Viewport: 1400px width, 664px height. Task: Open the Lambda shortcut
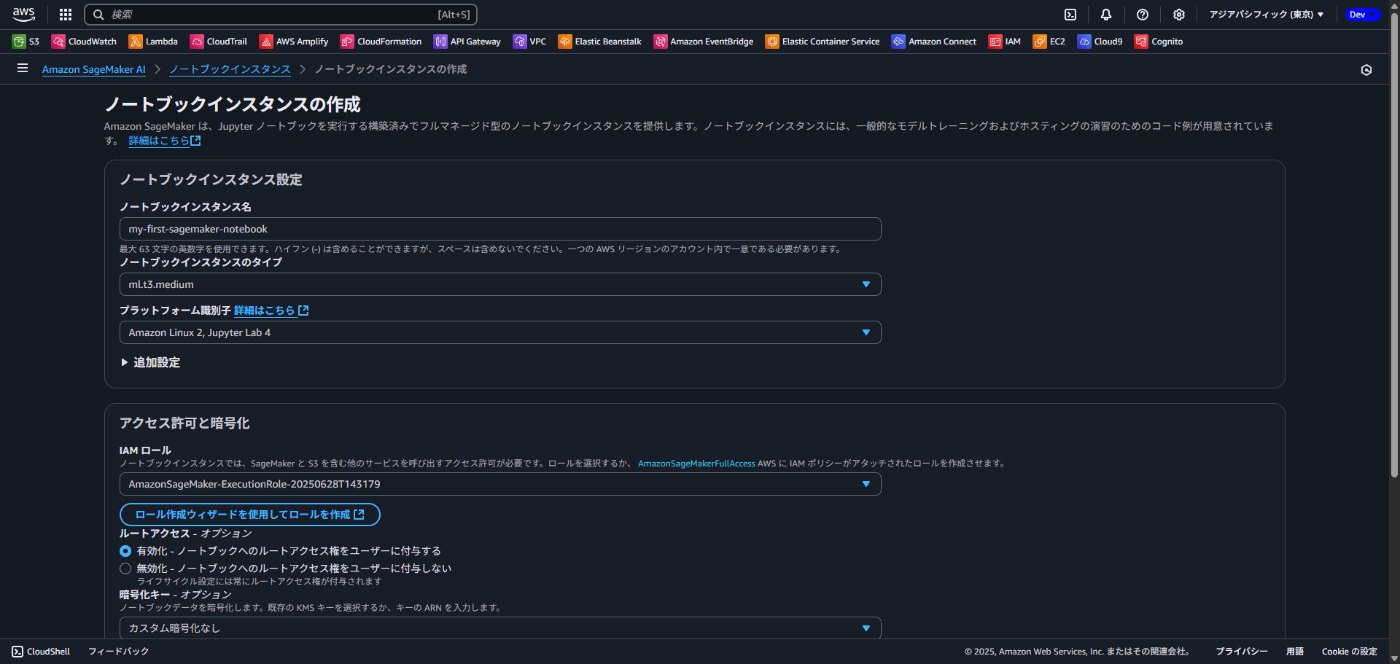point(153,42)
